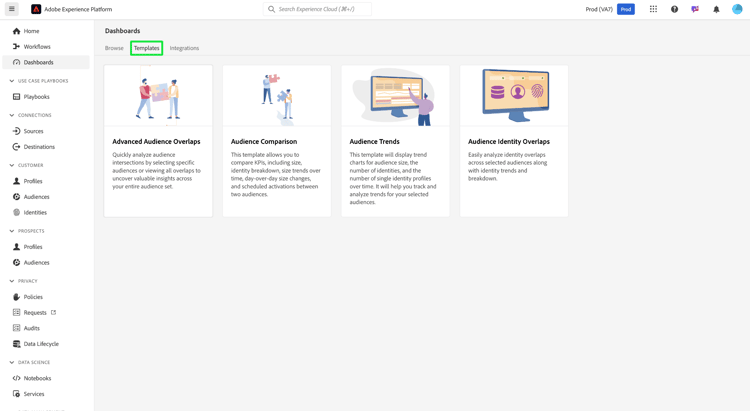Collapse the Privacy section chevron
The height and width of the screenshot is (411, 750).
pos(11,281)
